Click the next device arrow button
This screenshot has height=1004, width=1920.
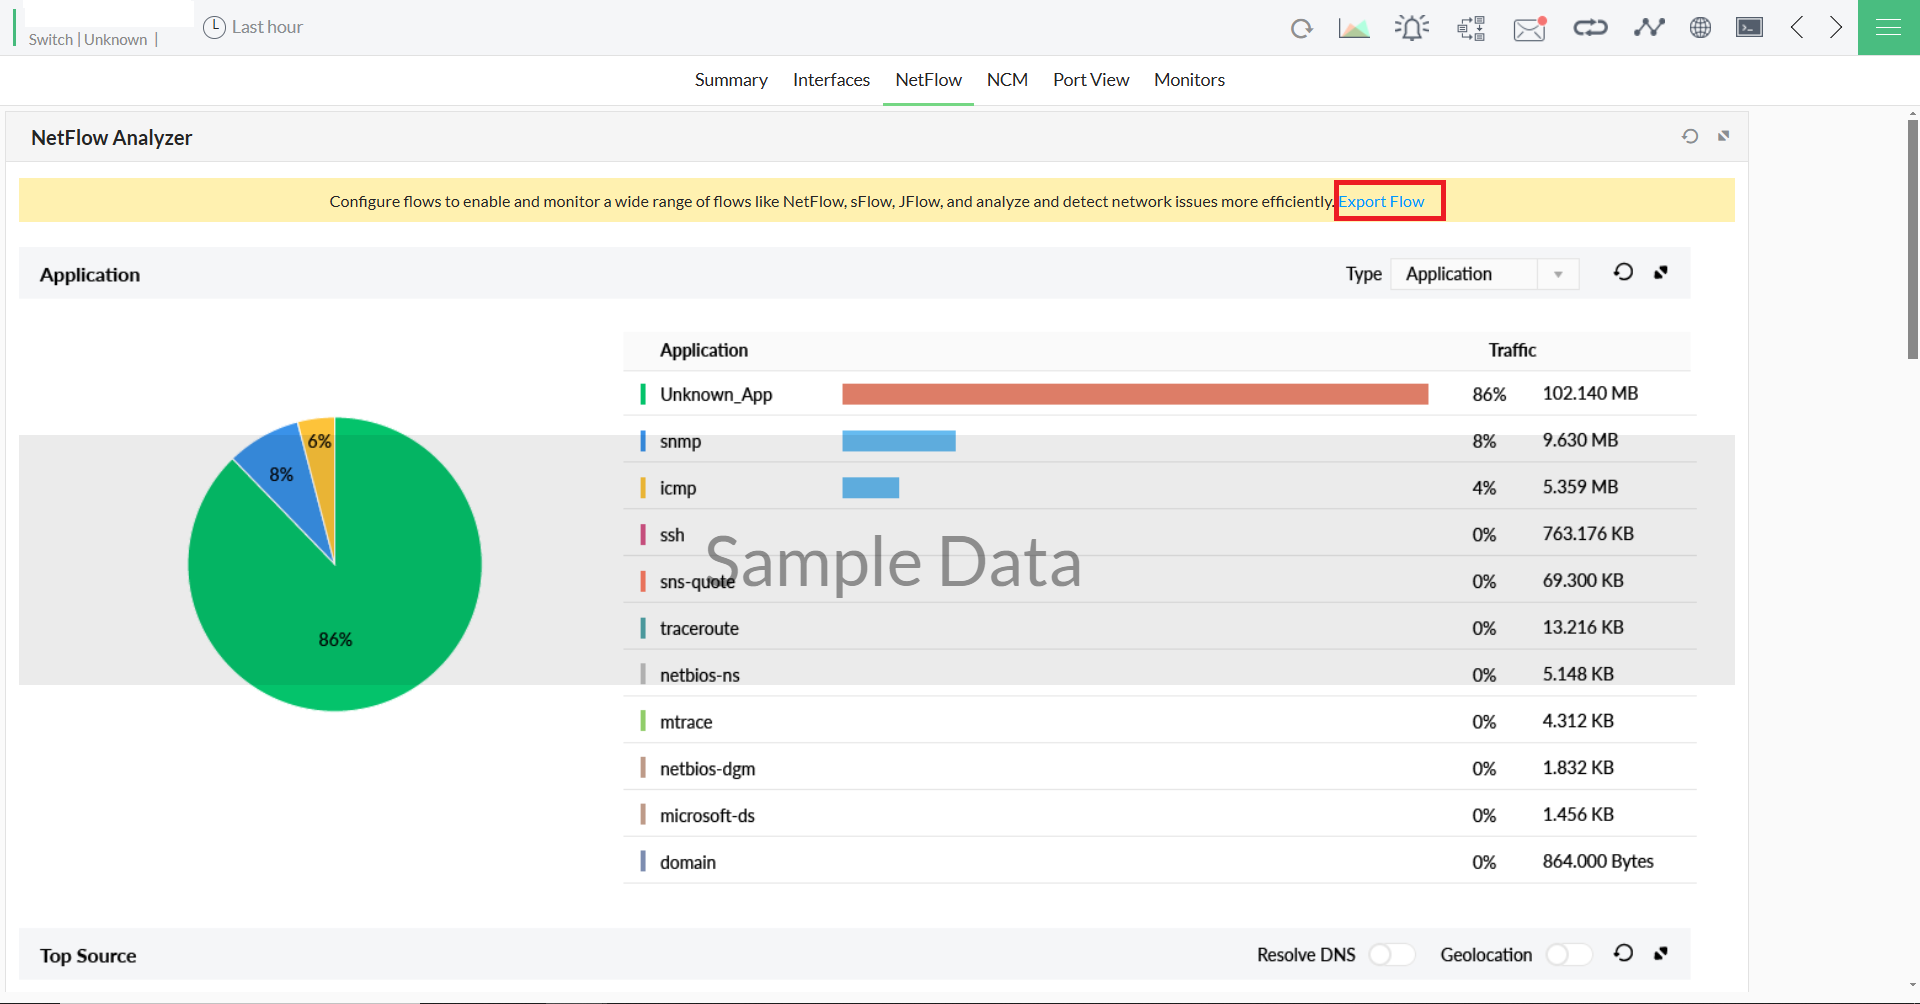coord(1835,27)
